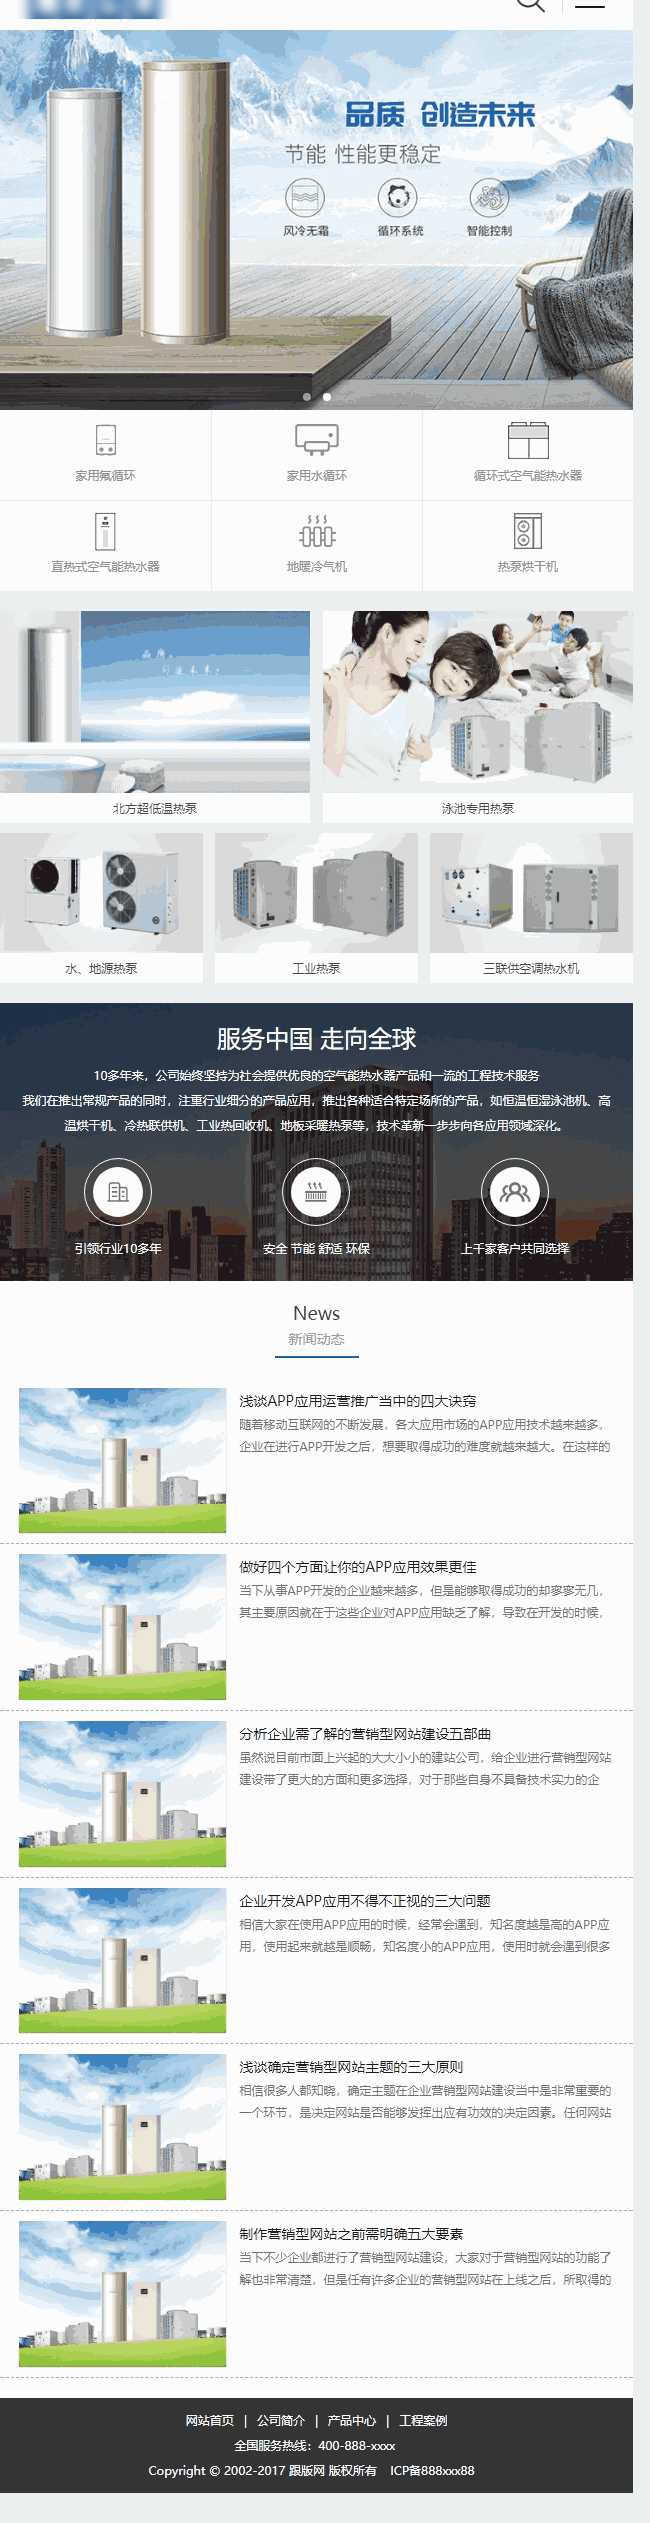Image resolution: width=650 pixels, height=2523 pixels.
Task: Open the hamburger navigation menu
Action: click(x=590, y=5)
